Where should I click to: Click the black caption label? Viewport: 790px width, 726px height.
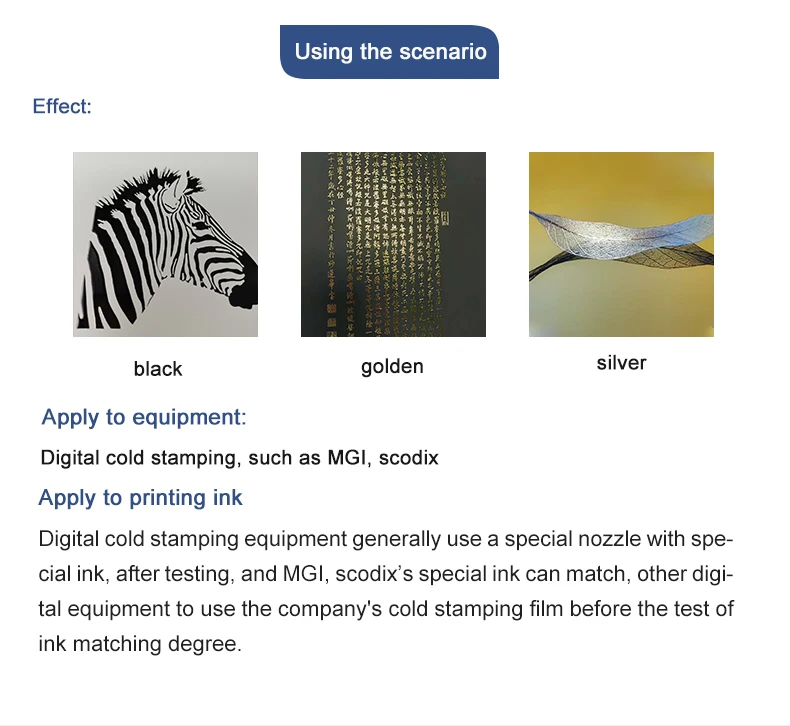coord(158,369)
